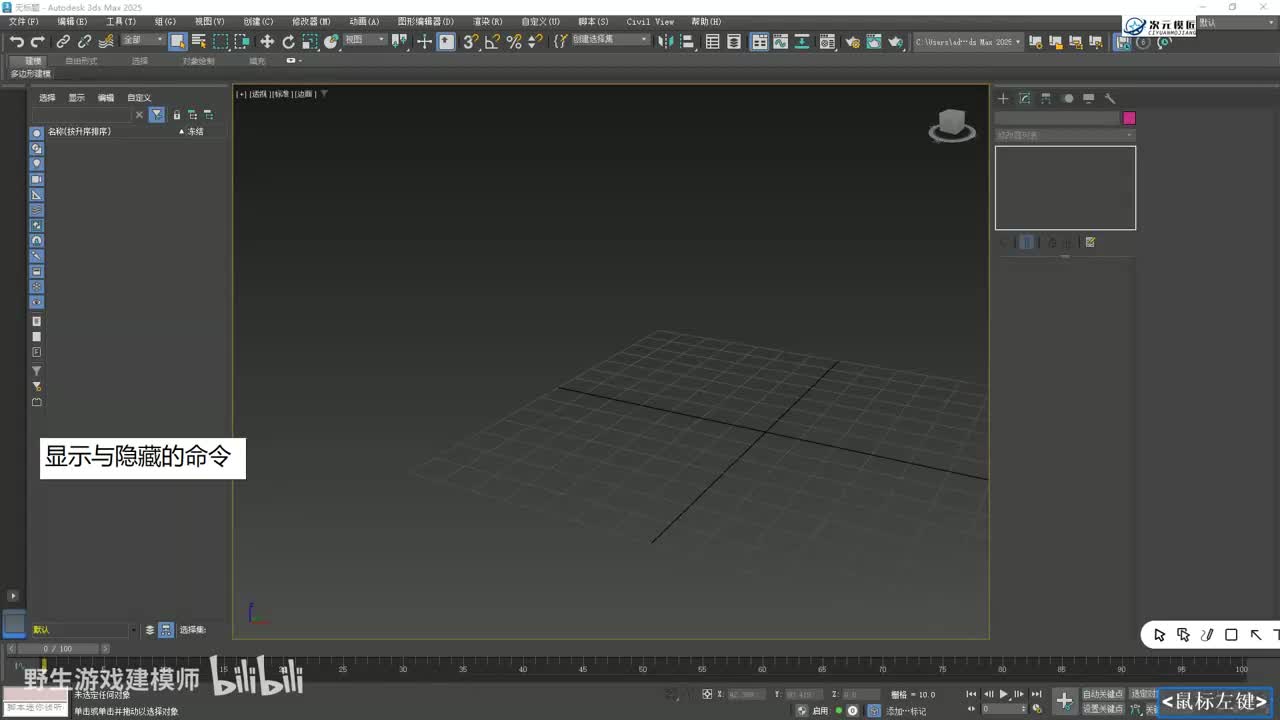Open the Layer Explorer icon
The width and height of the screenshot is (1280, 720).
734,41
